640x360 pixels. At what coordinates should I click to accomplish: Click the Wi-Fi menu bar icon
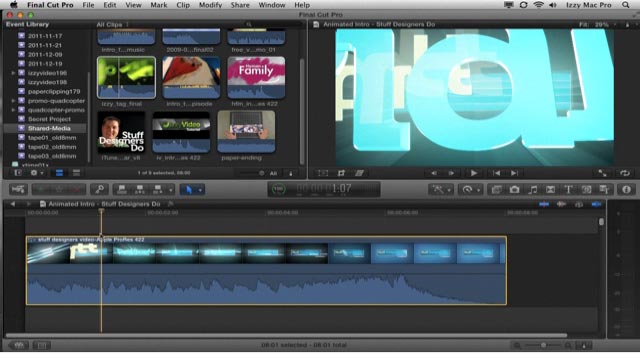point(539,5)
